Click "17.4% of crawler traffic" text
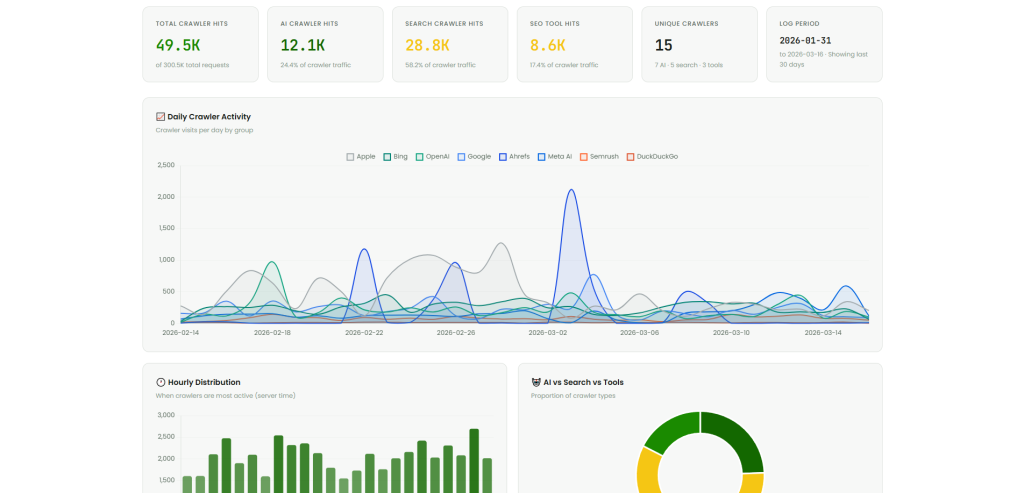Image resolution: width=1024 pixels, height=493 pixels. [x=564, y=65]
